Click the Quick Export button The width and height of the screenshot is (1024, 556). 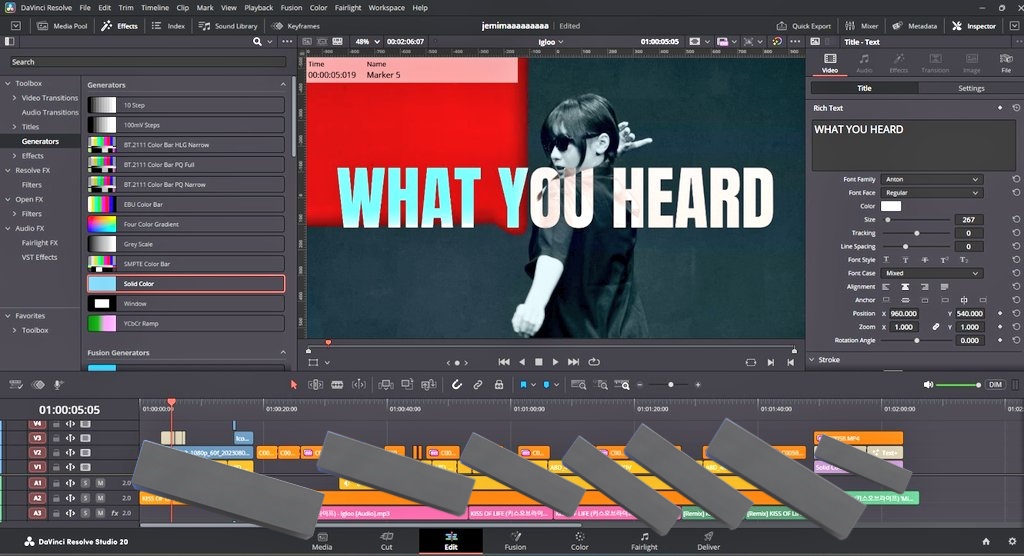tap(803, 26)
